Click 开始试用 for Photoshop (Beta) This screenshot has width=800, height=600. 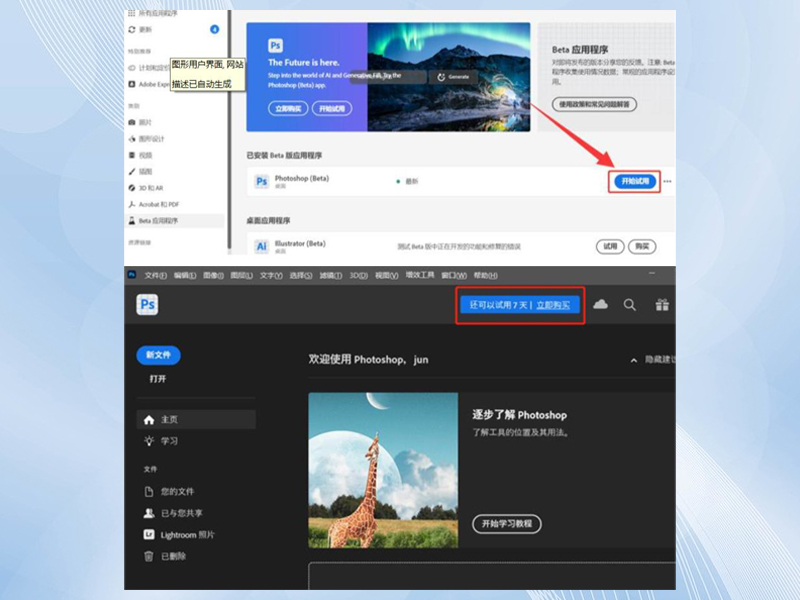click(634, 182)
